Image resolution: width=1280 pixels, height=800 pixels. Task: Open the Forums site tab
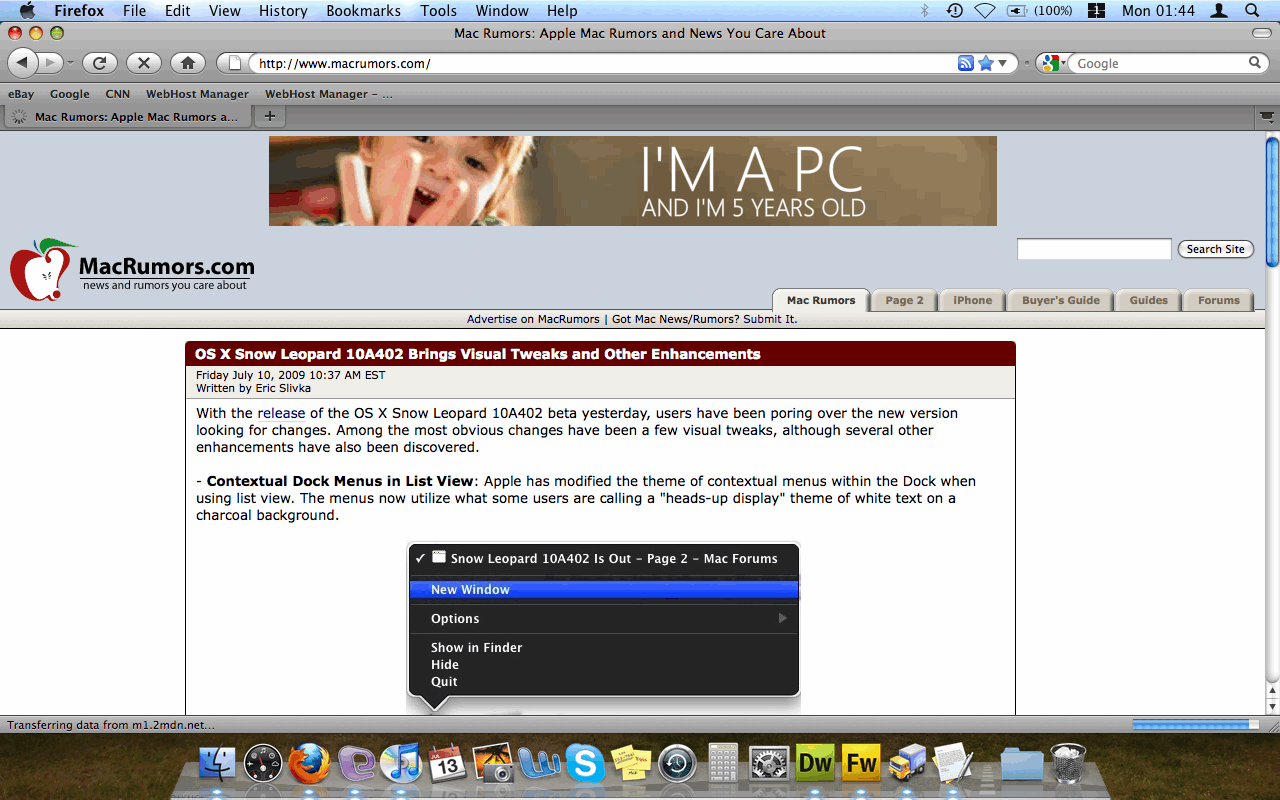coord(1218,300)
